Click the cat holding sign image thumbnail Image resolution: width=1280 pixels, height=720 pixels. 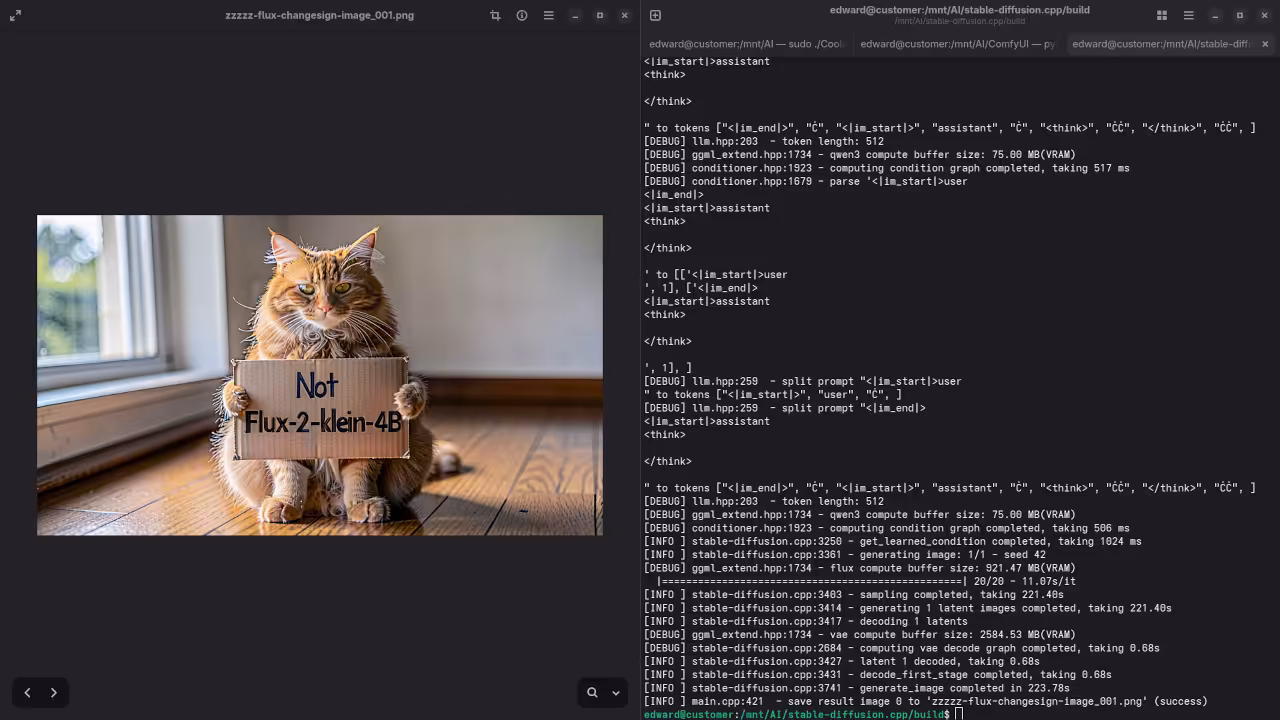coord(319,375)
